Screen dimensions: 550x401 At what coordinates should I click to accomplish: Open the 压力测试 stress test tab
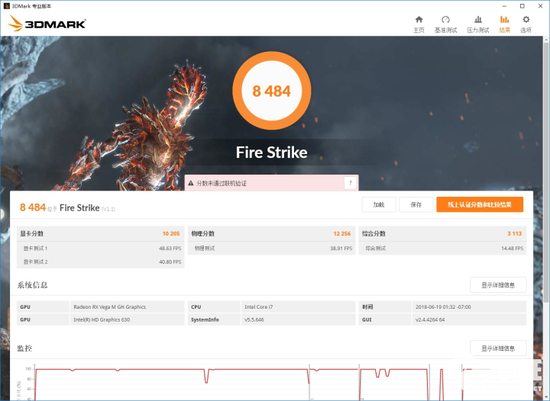tap(478, 24)
